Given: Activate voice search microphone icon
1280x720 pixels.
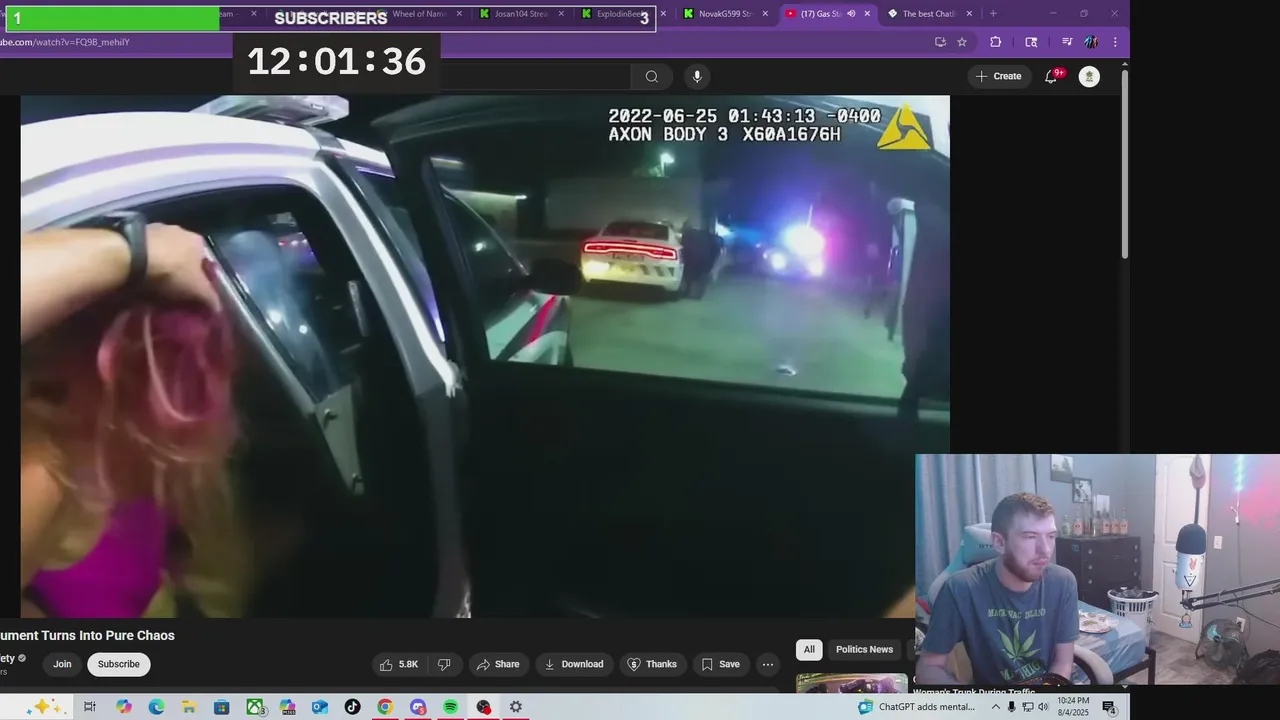Looking at the screenshot, I should pos(697,77).
